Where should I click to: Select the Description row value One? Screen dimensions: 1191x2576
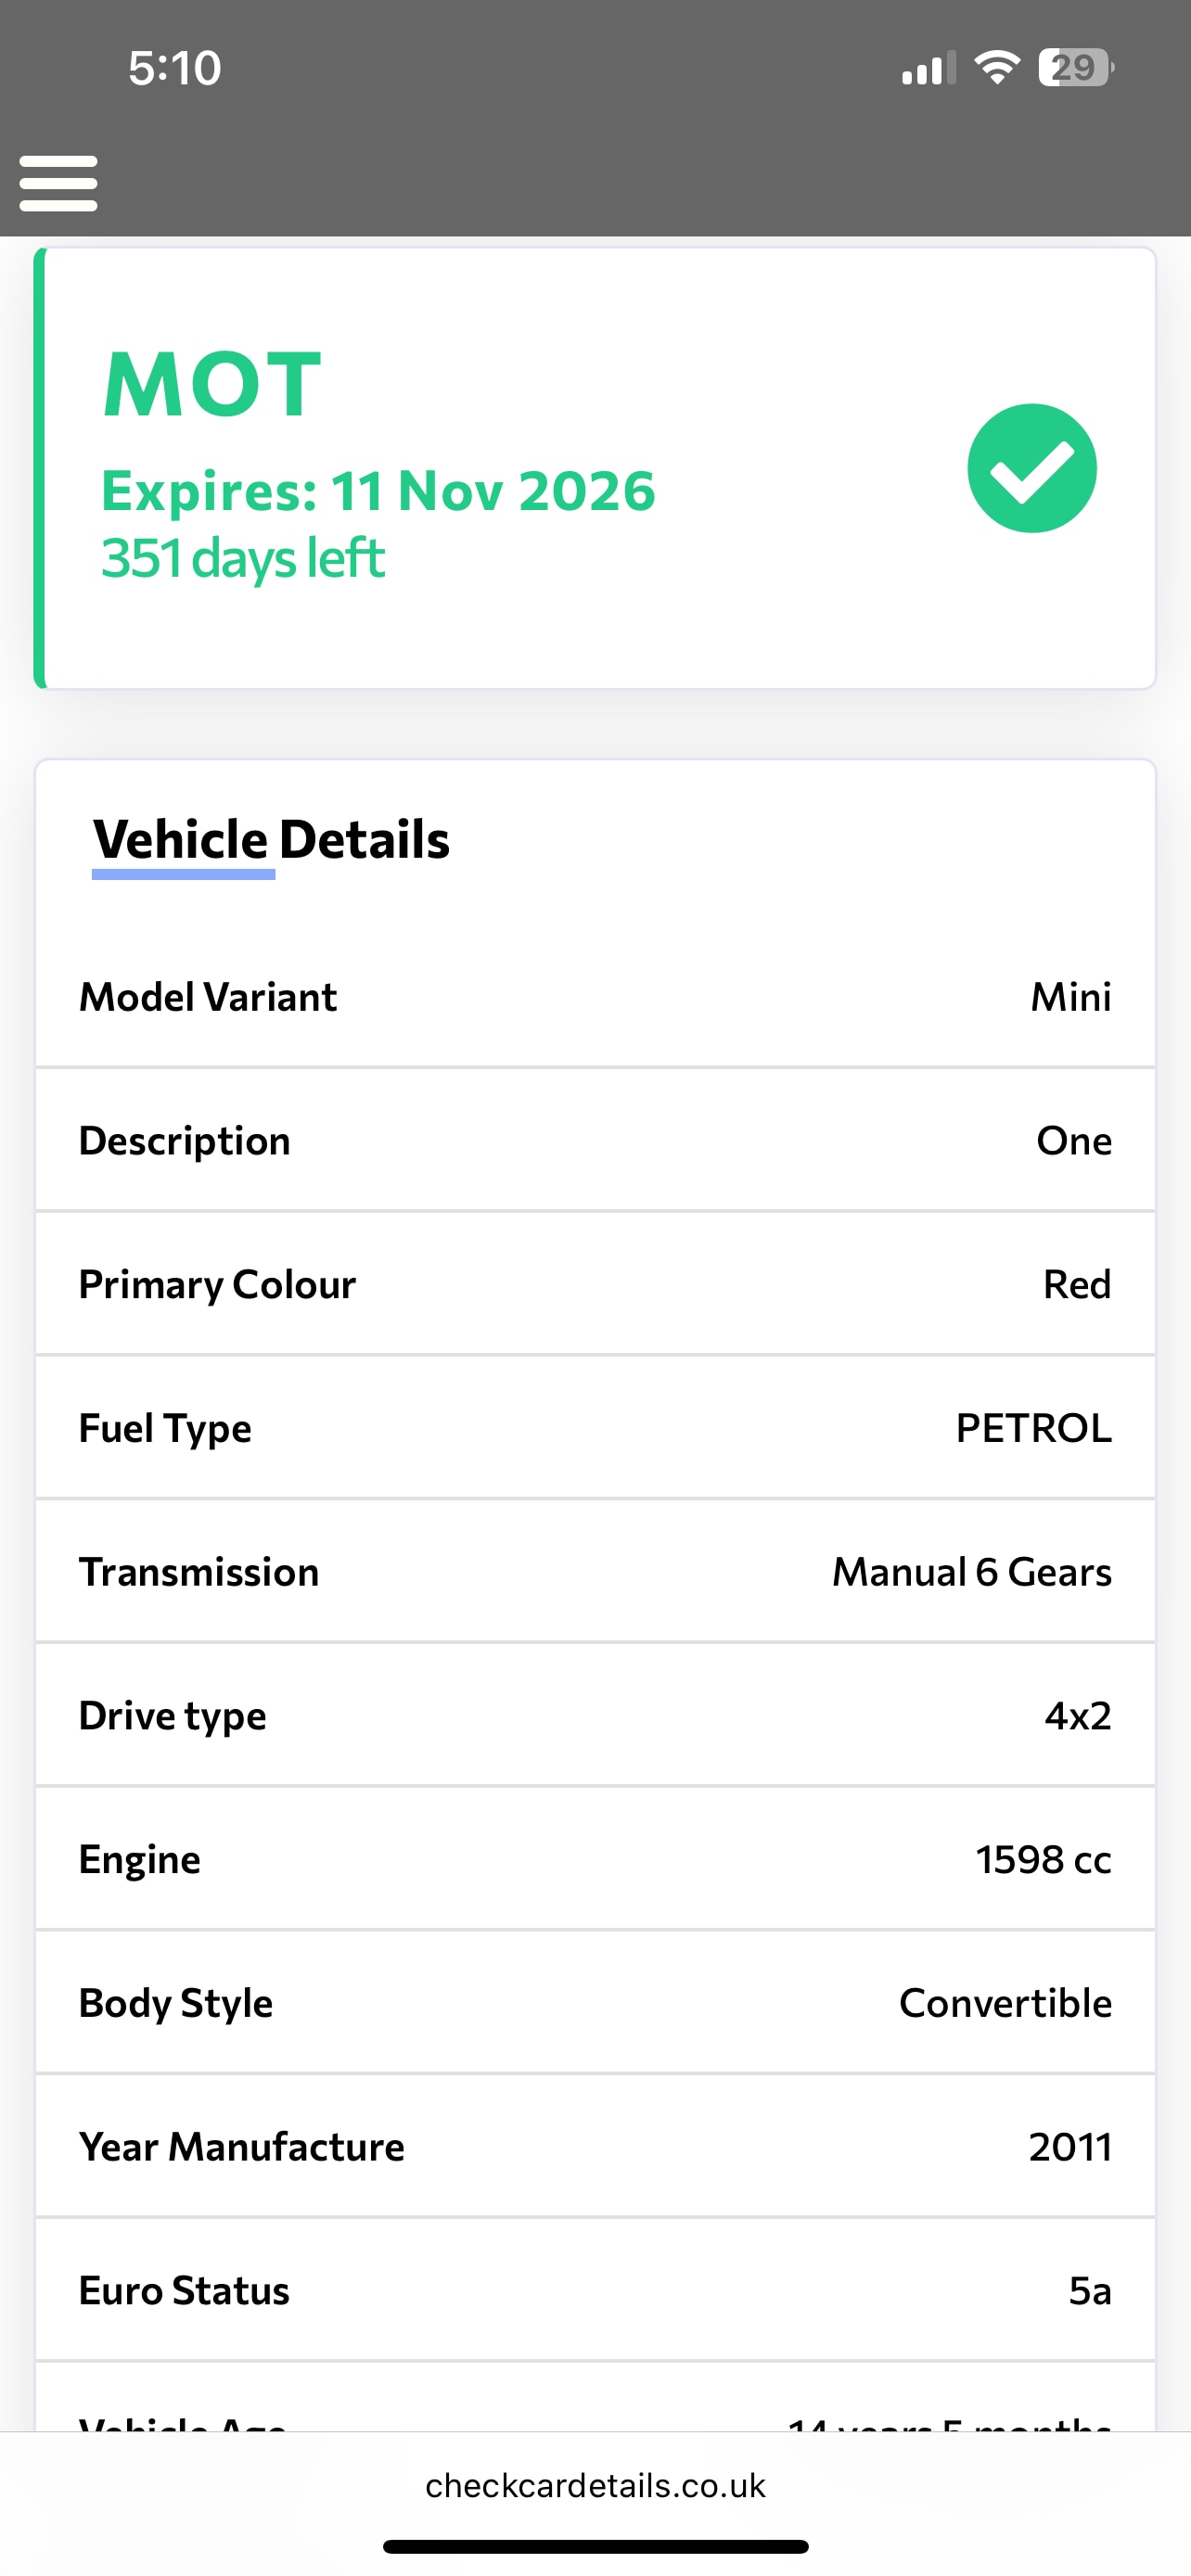[x=1073, y=1141]
